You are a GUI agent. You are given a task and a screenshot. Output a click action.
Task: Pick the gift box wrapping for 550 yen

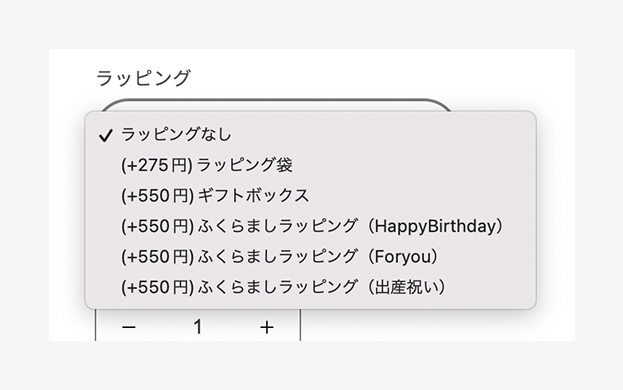(311, 195)
